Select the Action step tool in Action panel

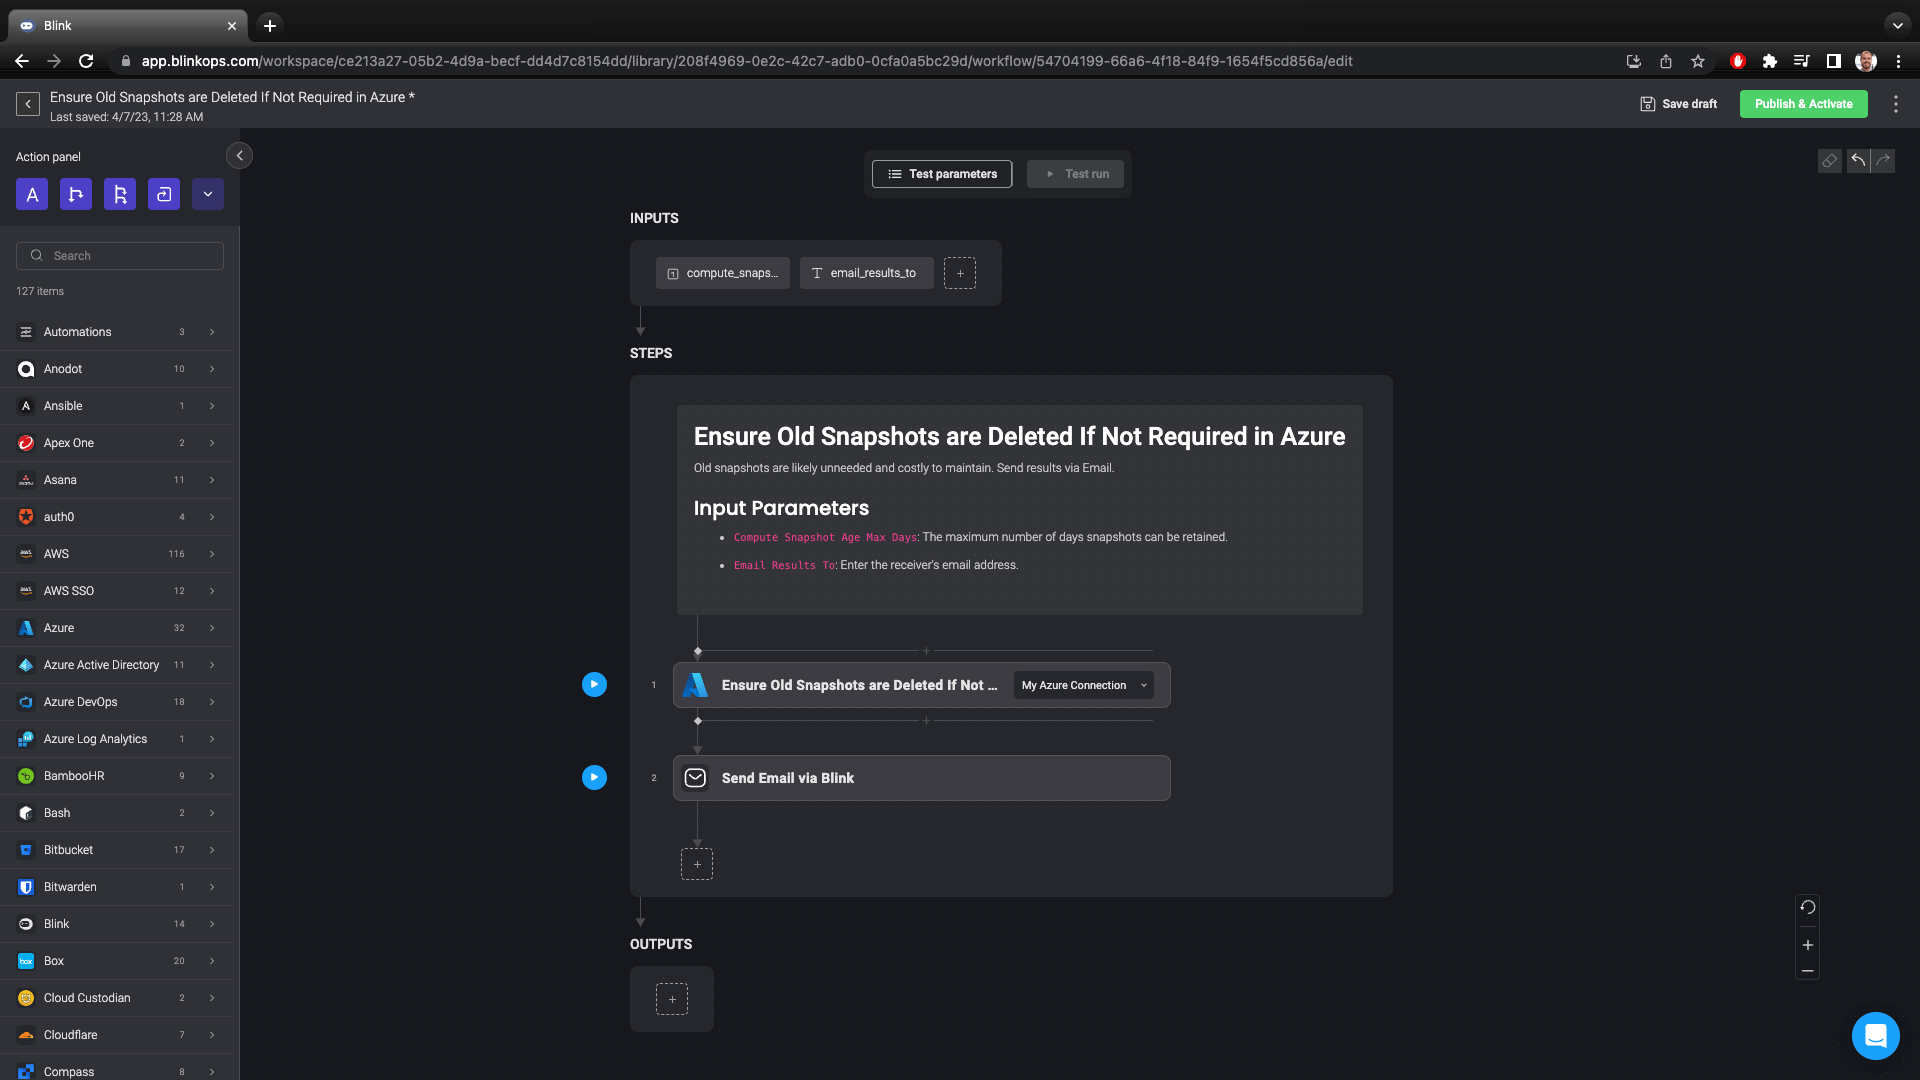(x=32, y=194)
